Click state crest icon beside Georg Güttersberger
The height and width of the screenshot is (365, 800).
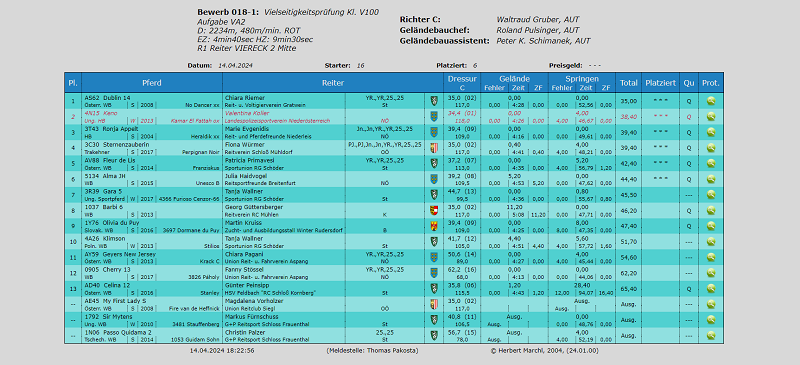(x=434, y=210)
